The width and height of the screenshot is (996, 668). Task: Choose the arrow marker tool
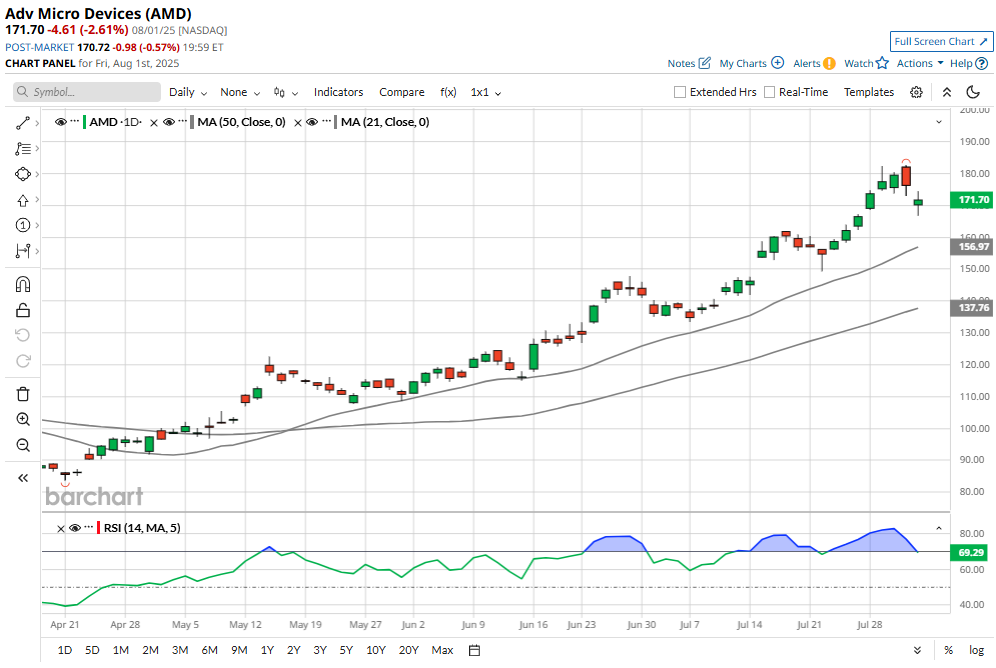click(x=23, y=200)
